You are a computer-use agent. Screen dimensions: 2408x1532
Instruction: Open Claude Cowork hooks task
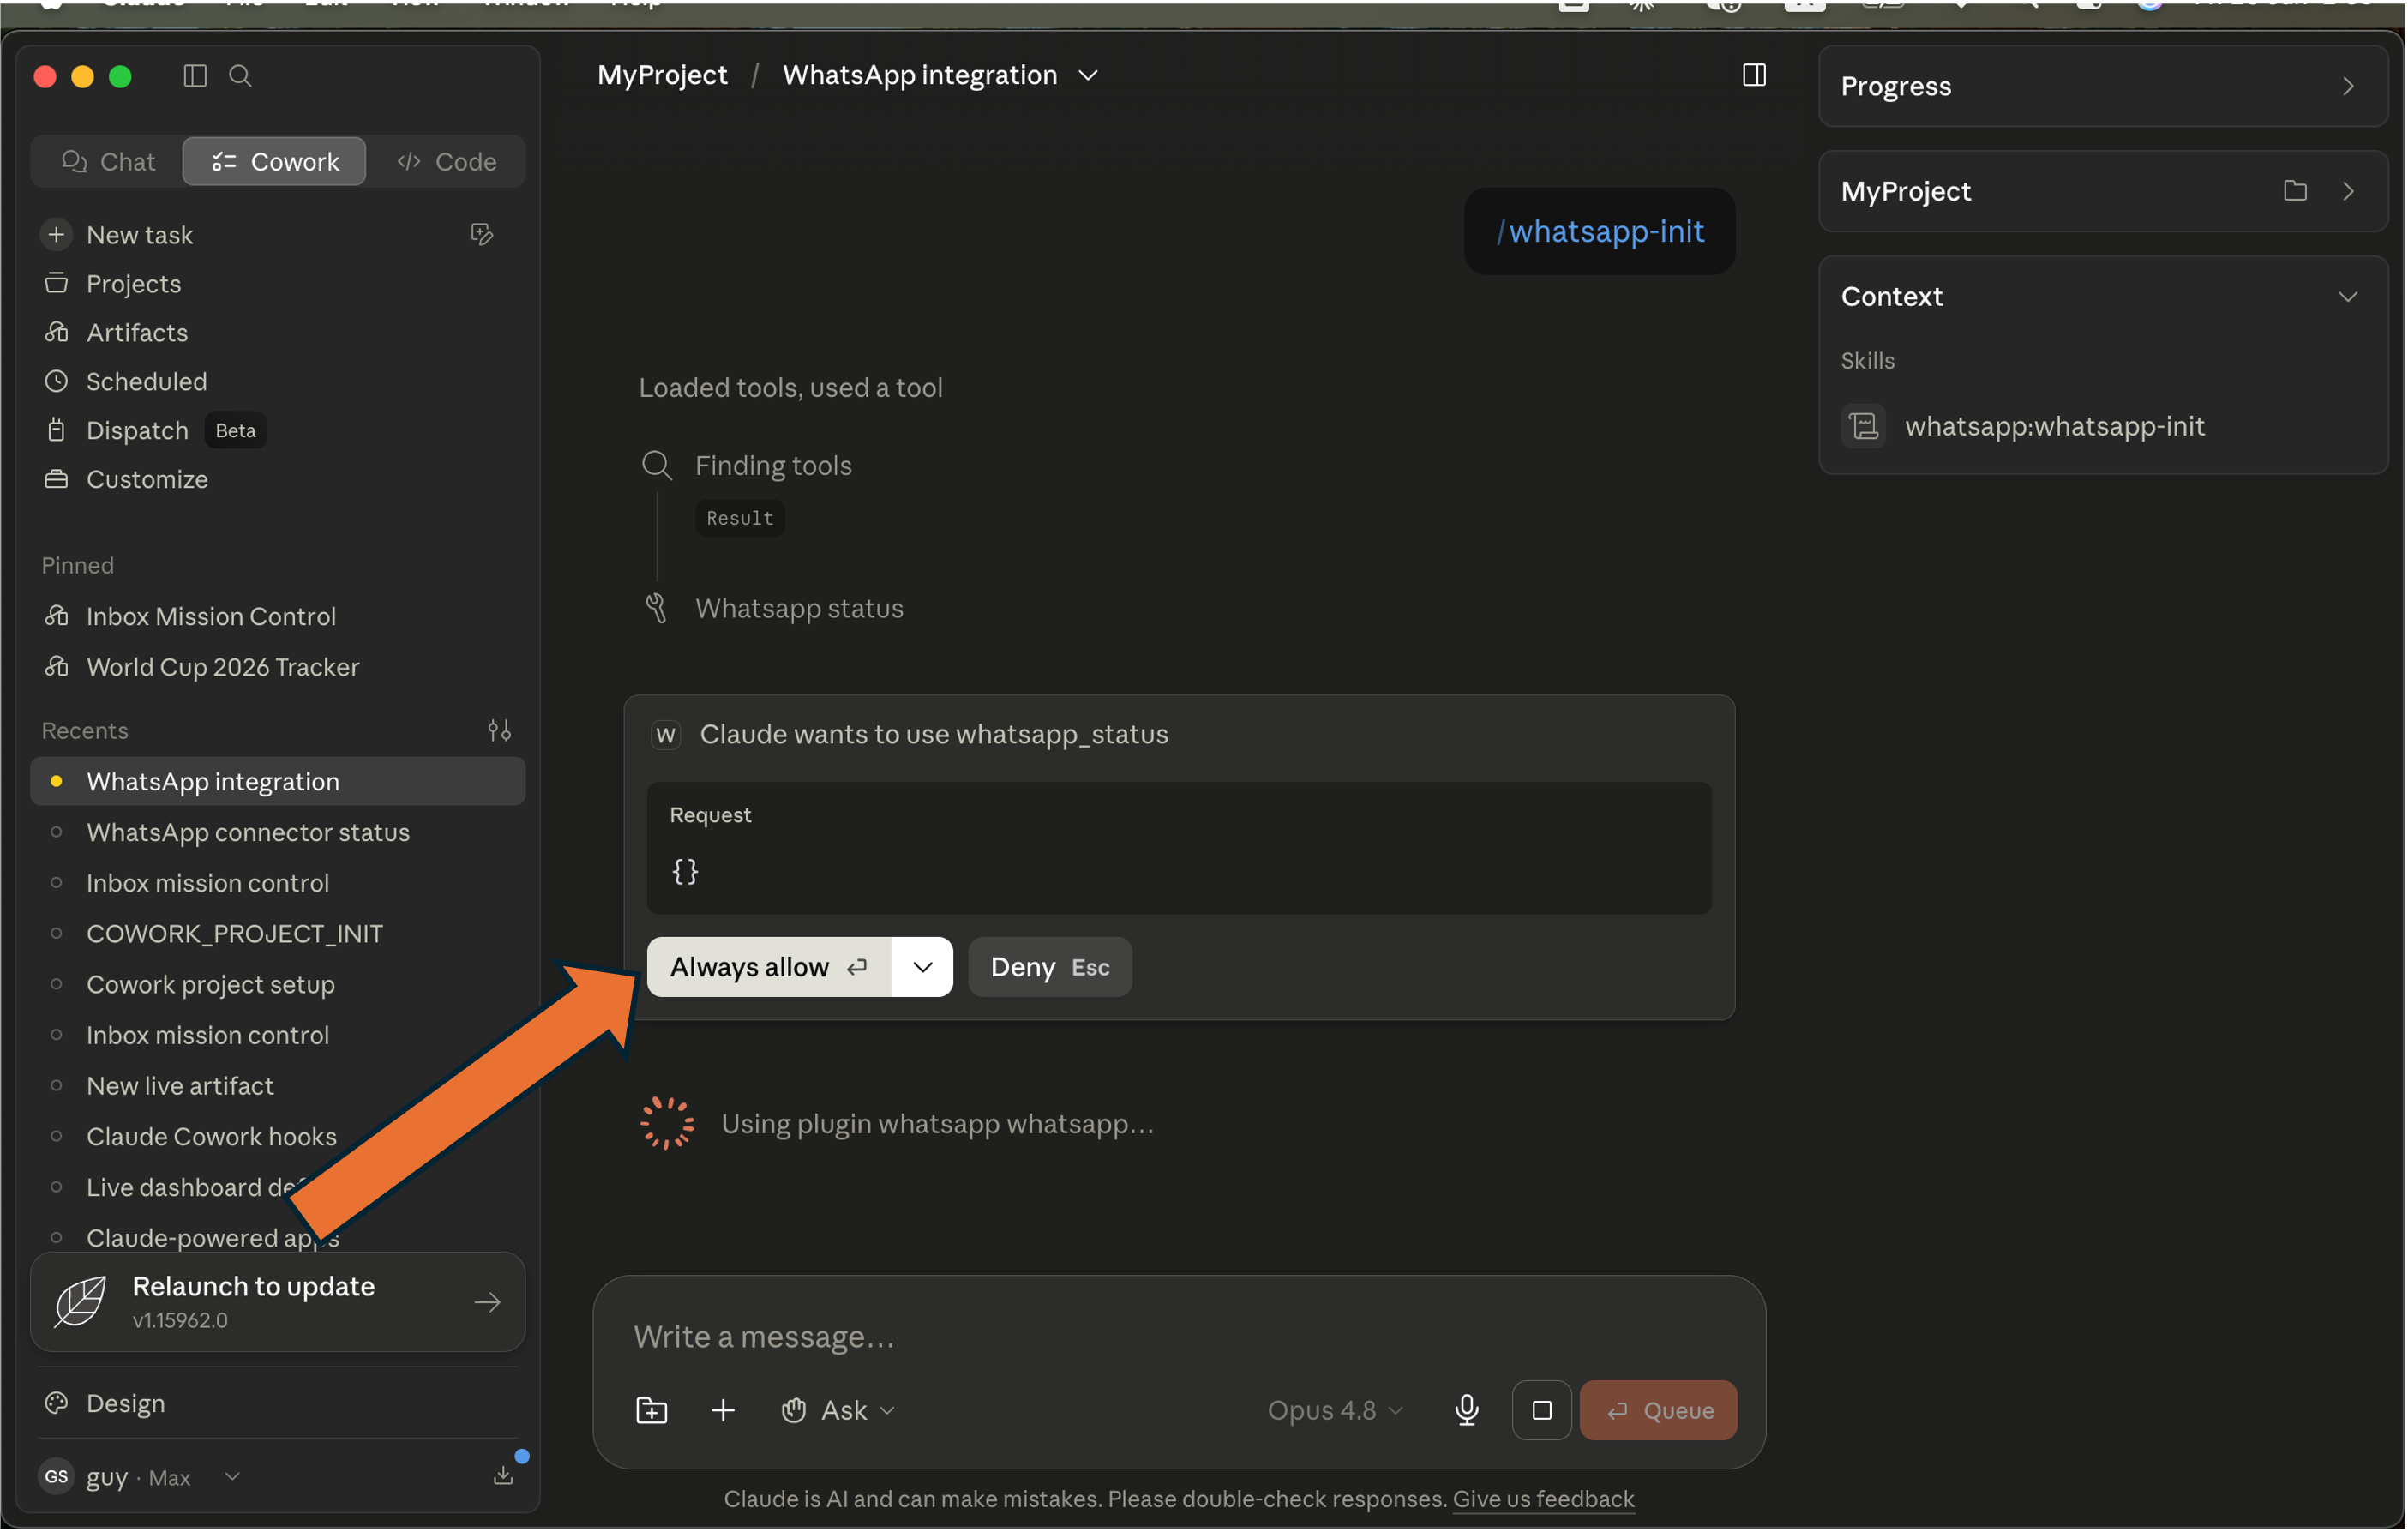pos(211,1138)
